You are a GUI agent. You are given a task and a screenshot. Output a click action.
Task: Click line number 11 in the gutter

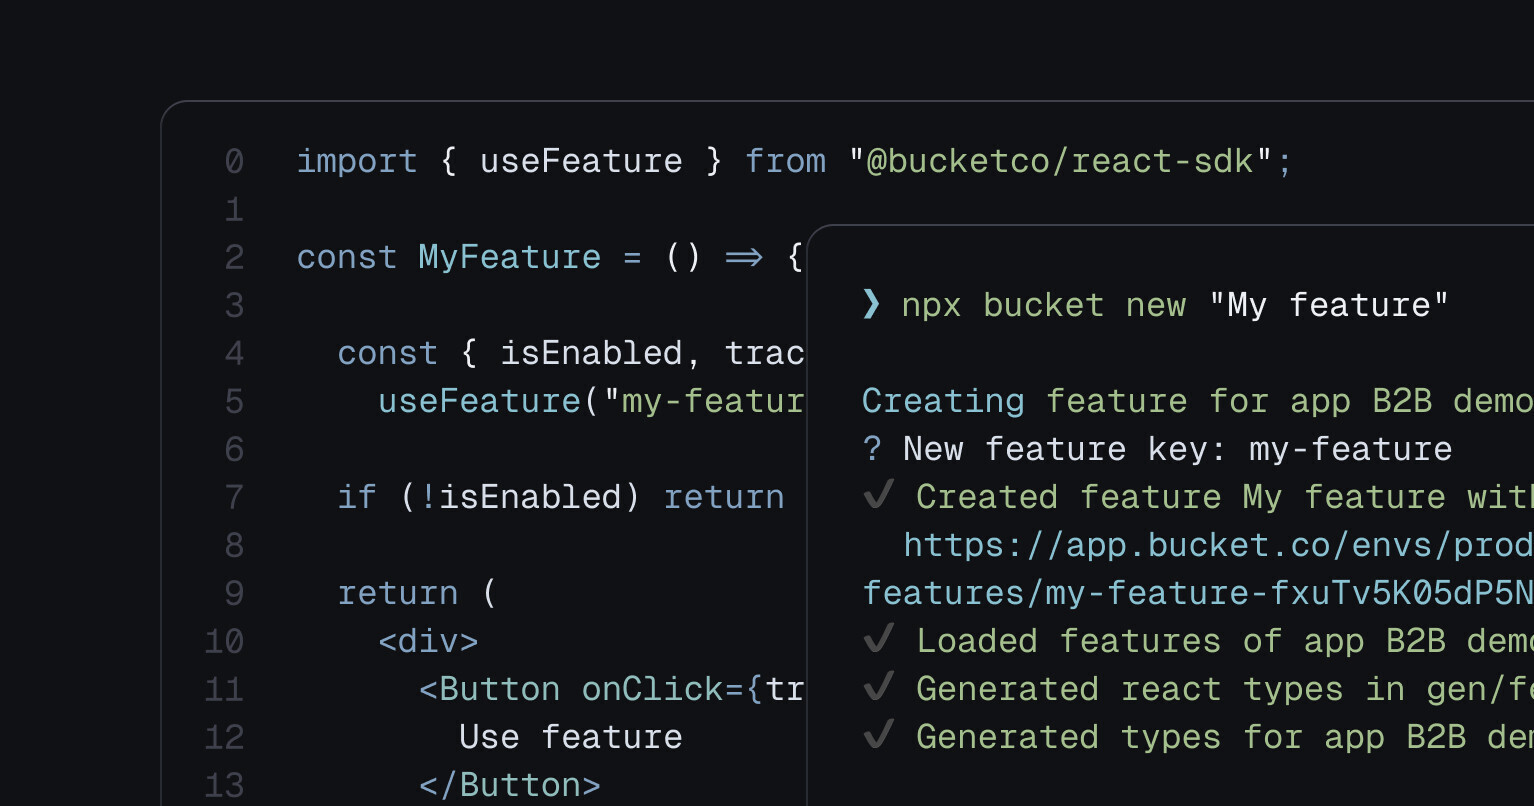coord(224,689)
